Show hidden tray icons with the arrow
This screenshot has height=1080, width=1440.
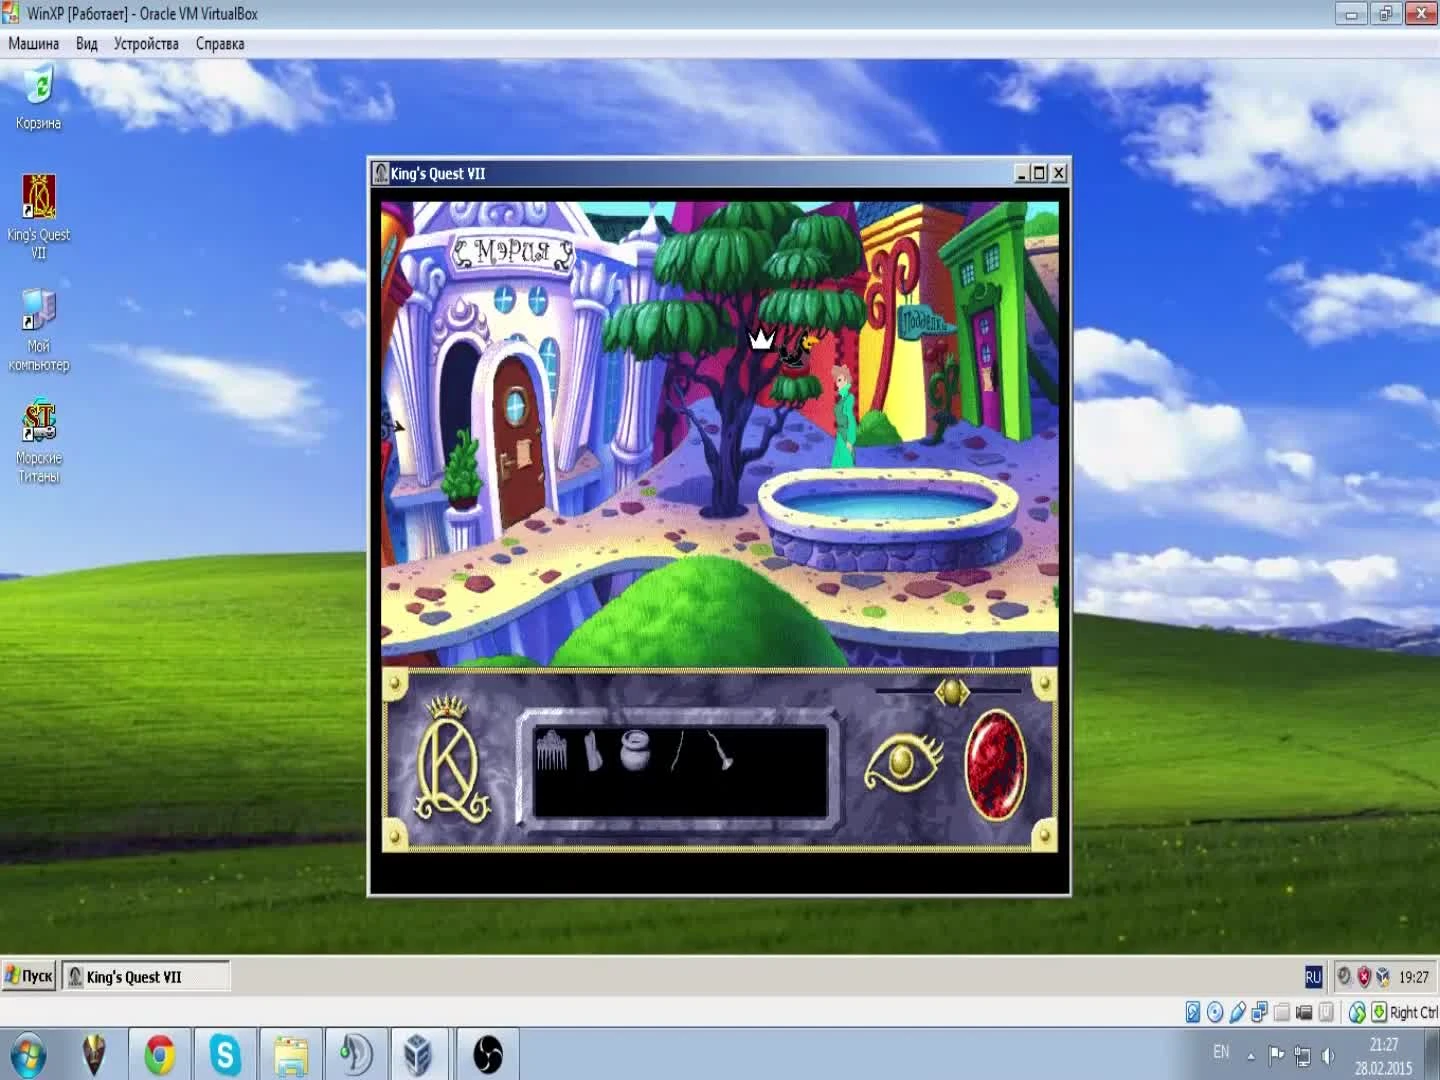[1250, 1056]
